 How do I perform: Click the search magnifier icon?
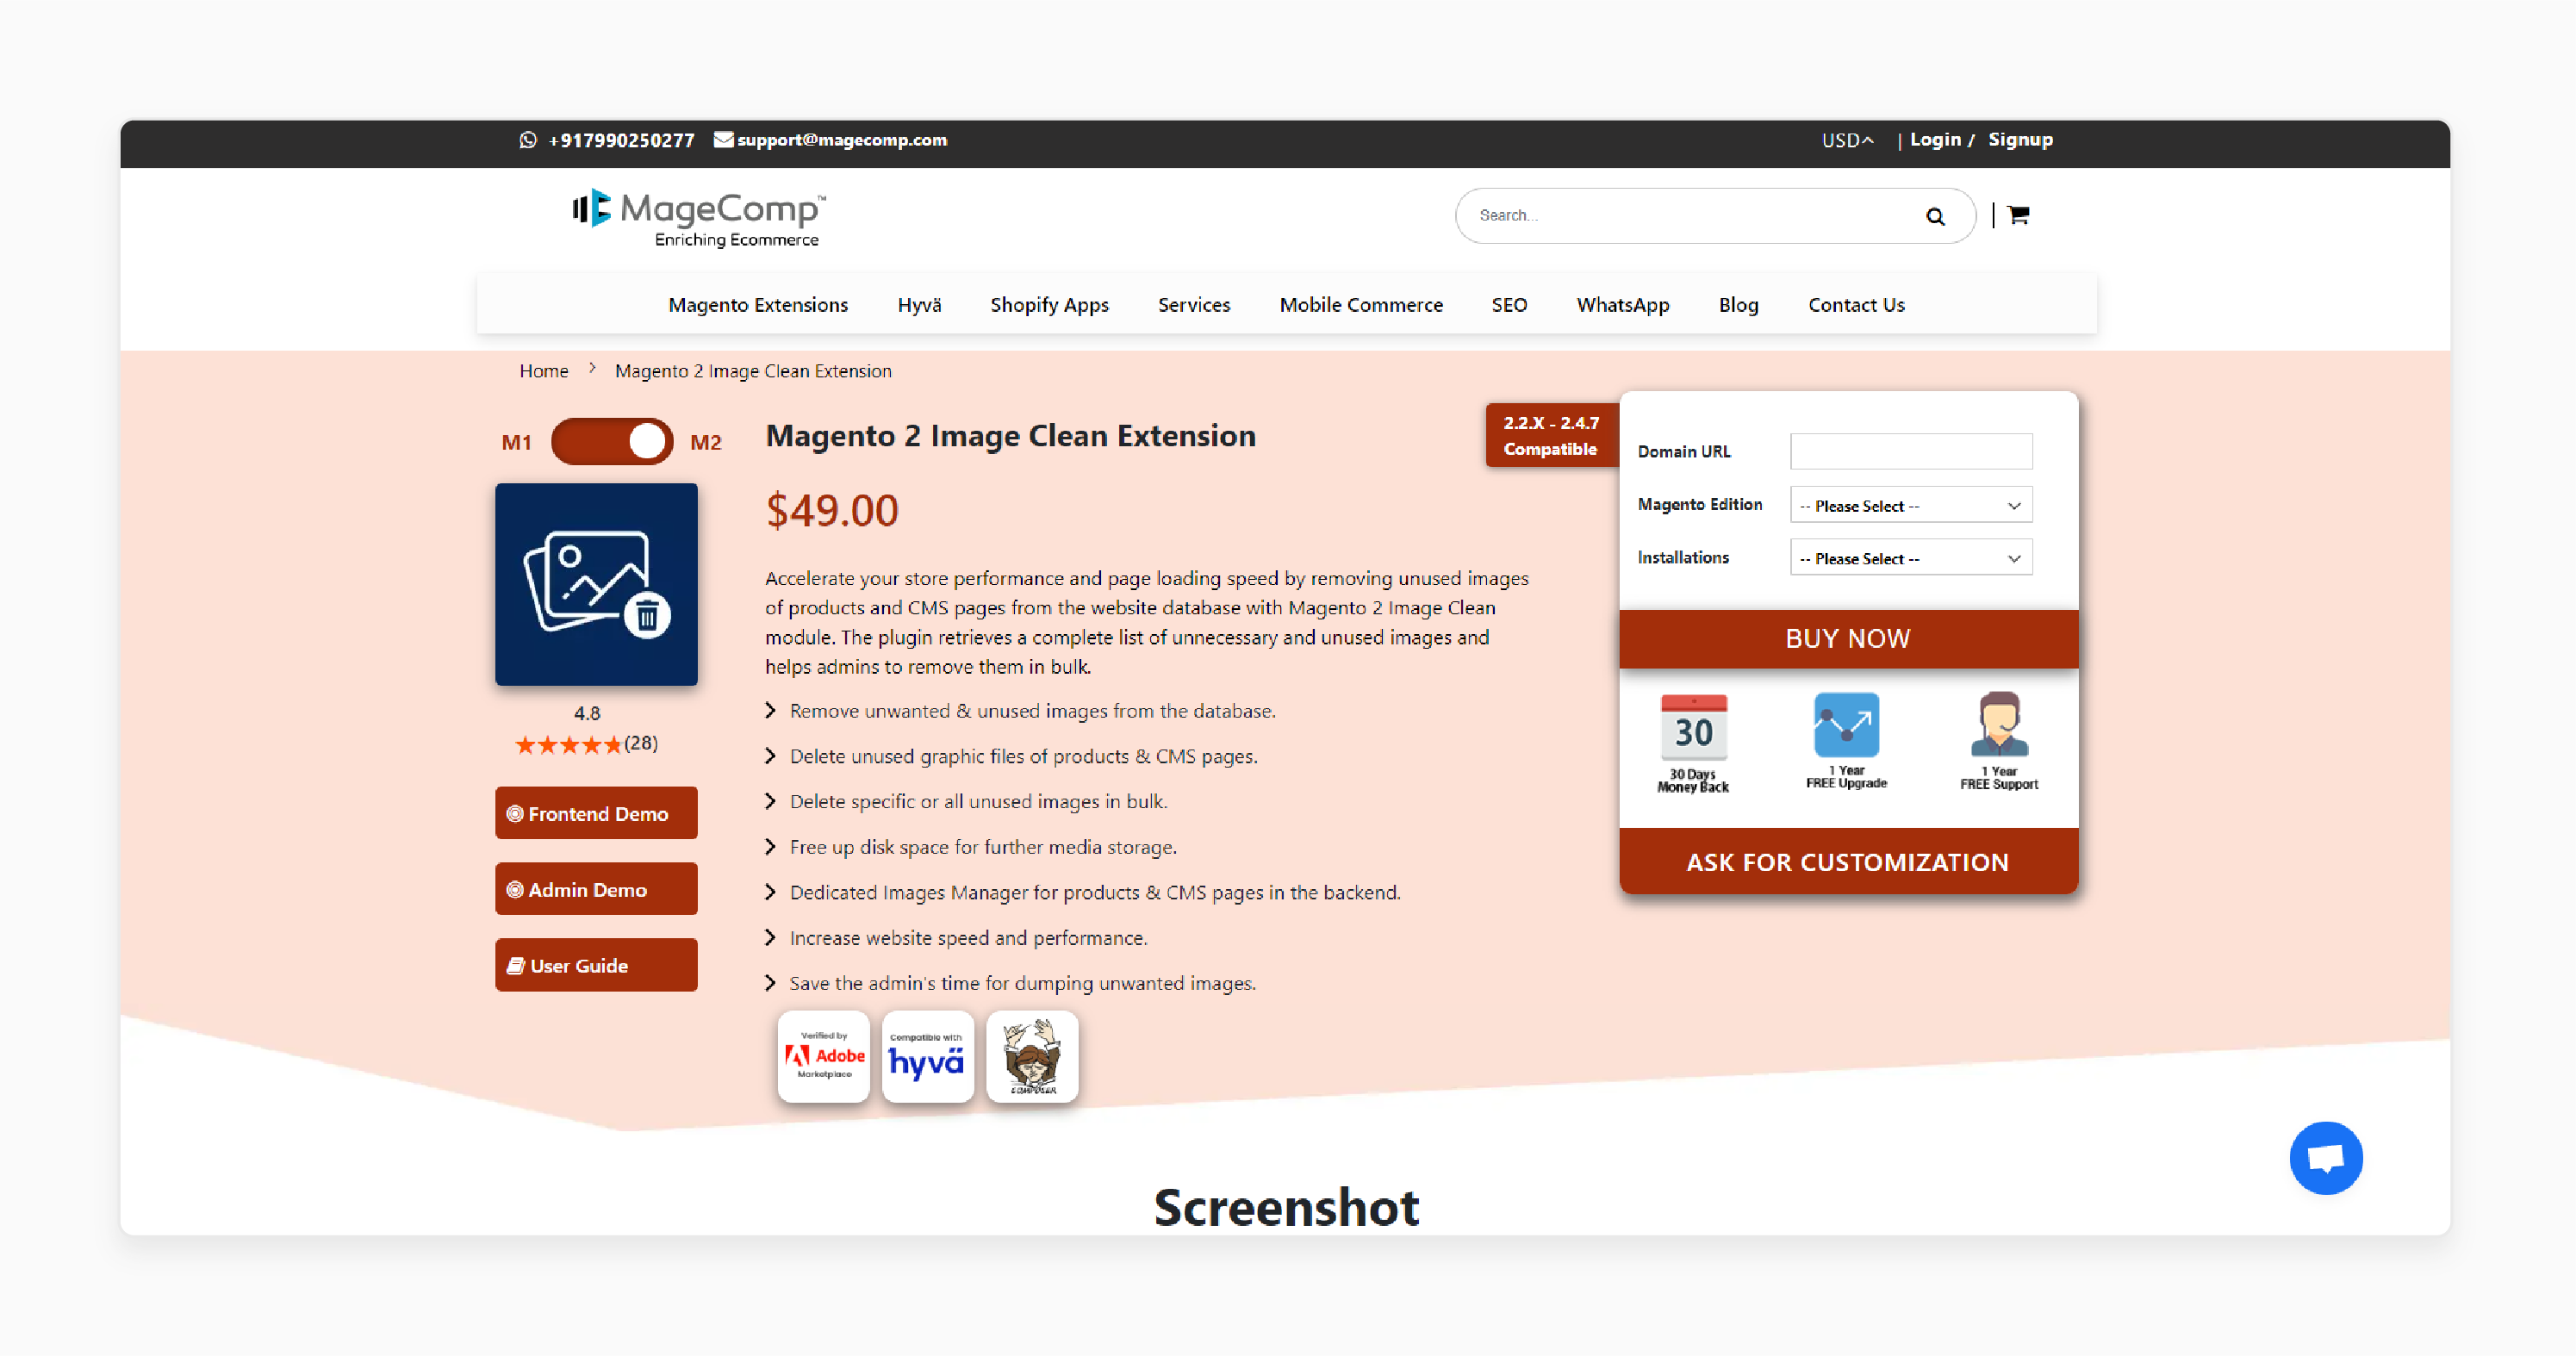pyautogui.click(x=1935, y=216)
